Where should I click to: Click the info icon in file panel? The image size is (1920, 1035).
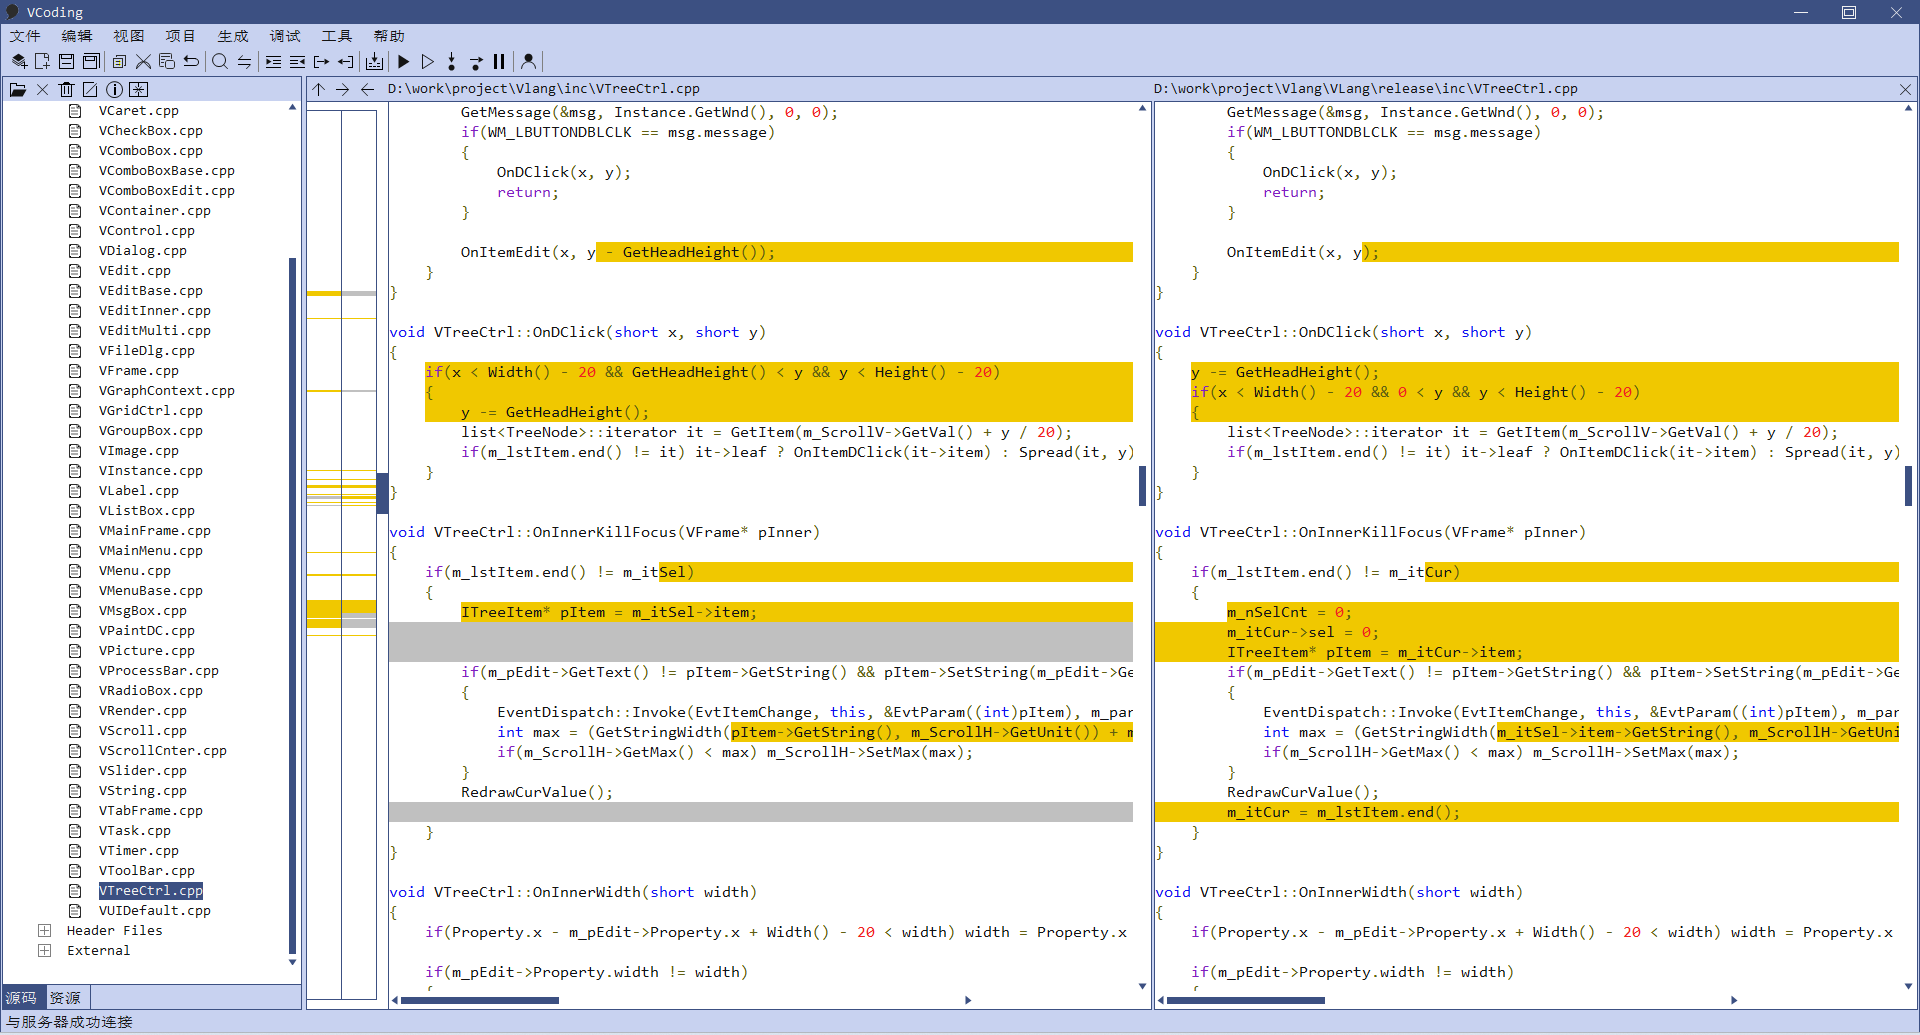click(x=114, y=89)
